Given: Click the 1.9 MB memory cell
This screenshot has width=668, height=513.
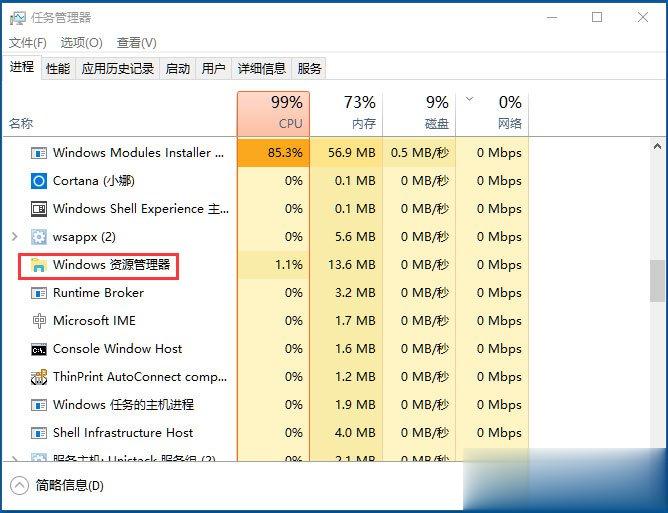Looking at the screenshot, I should [x=346, y=405].
